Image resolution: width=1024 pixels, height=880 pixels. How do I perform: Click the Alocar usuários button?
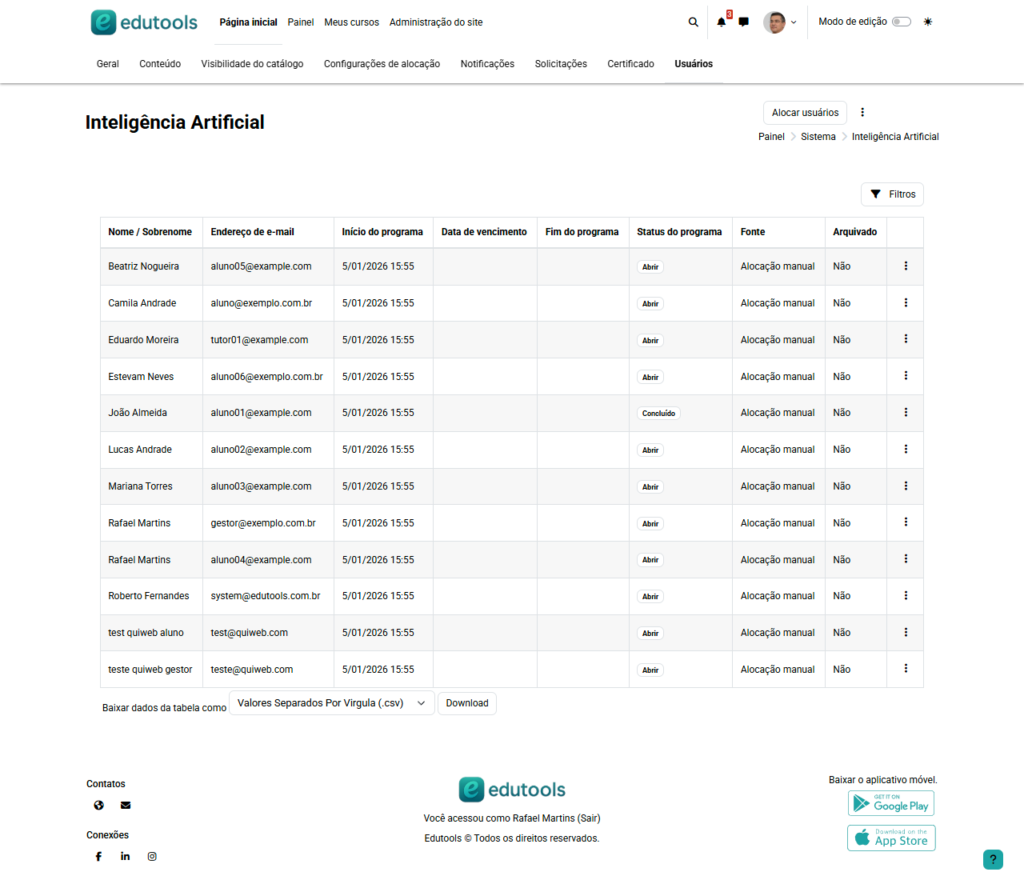pyautogui.click(x=805, y=113)
